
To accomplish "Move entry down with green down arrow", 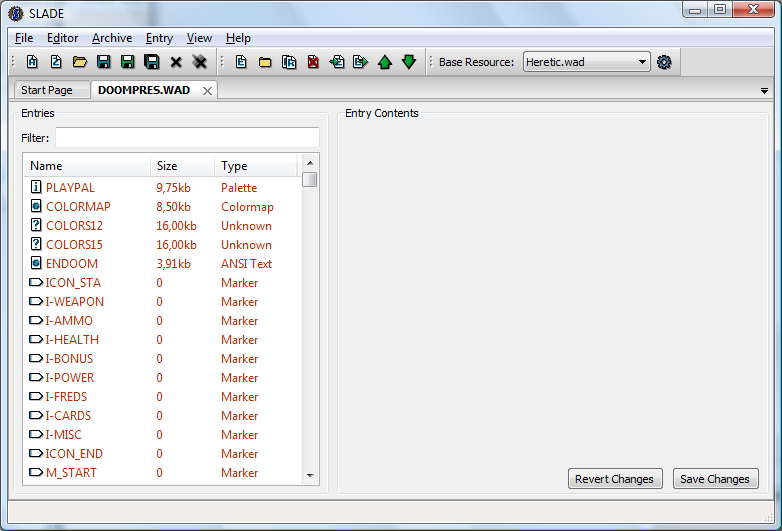I will 409,62.
